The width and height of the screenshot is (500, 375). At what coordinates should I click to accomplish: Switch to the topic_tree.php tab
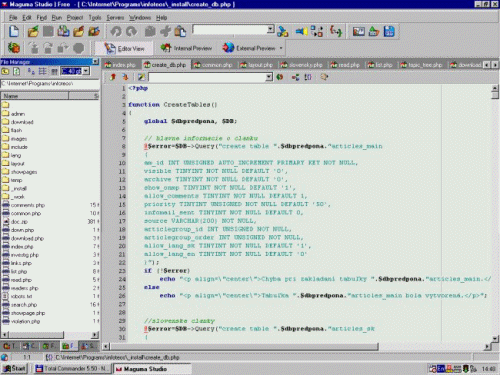(422, 65)
